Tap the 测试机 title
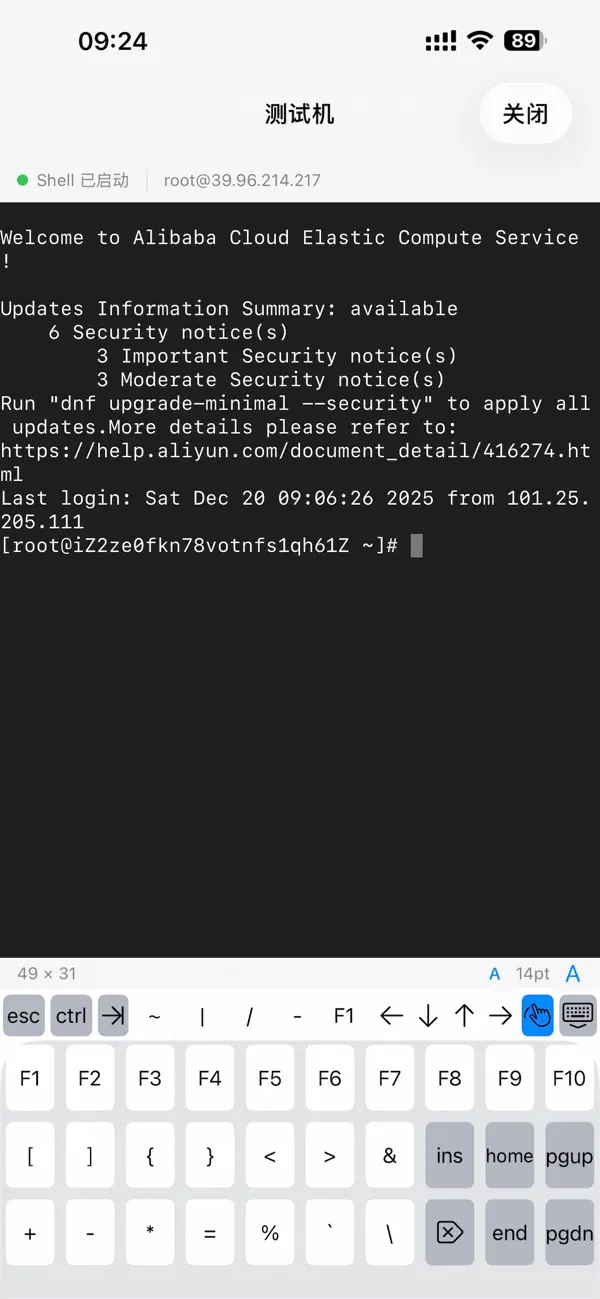This screenshot has height=1299, width=600. (x=299, y=113)
